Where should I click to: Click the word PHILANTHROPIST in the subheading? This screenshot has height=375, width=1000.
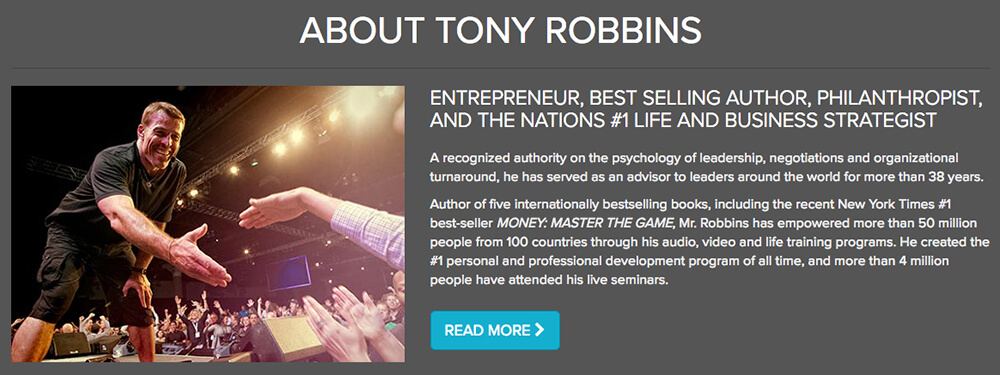[898, 98]
